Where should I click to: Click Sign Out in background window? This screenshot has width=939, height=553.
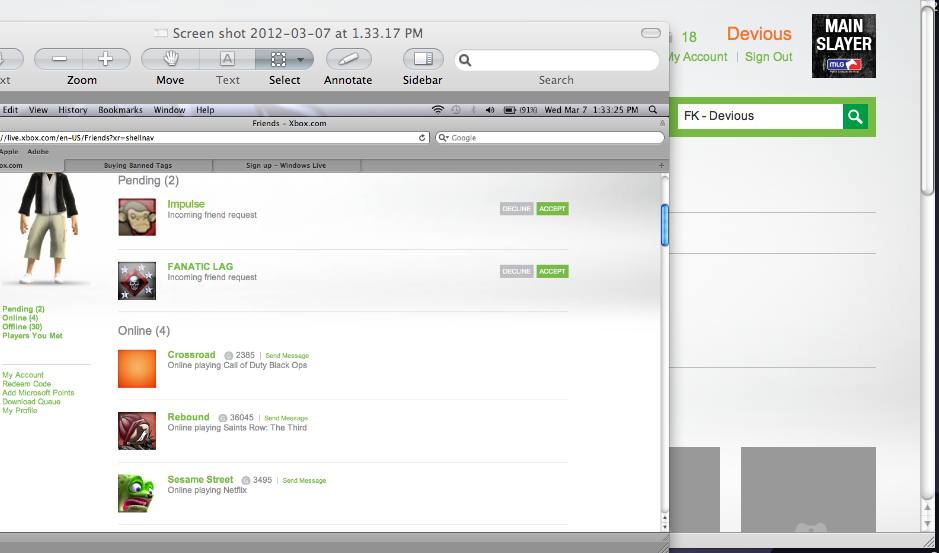click(x=768, y=57)
